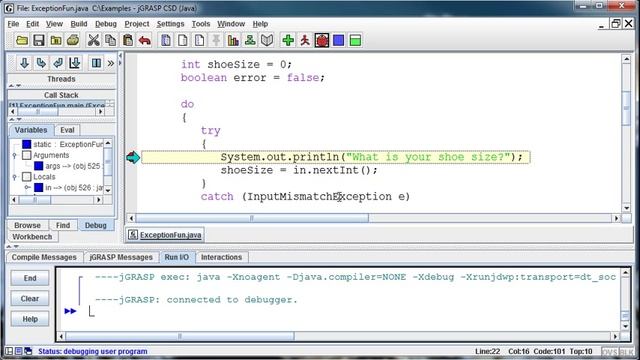Click the Copy toolbar icon
The image size is (640, 360).
tap(111, 40)
